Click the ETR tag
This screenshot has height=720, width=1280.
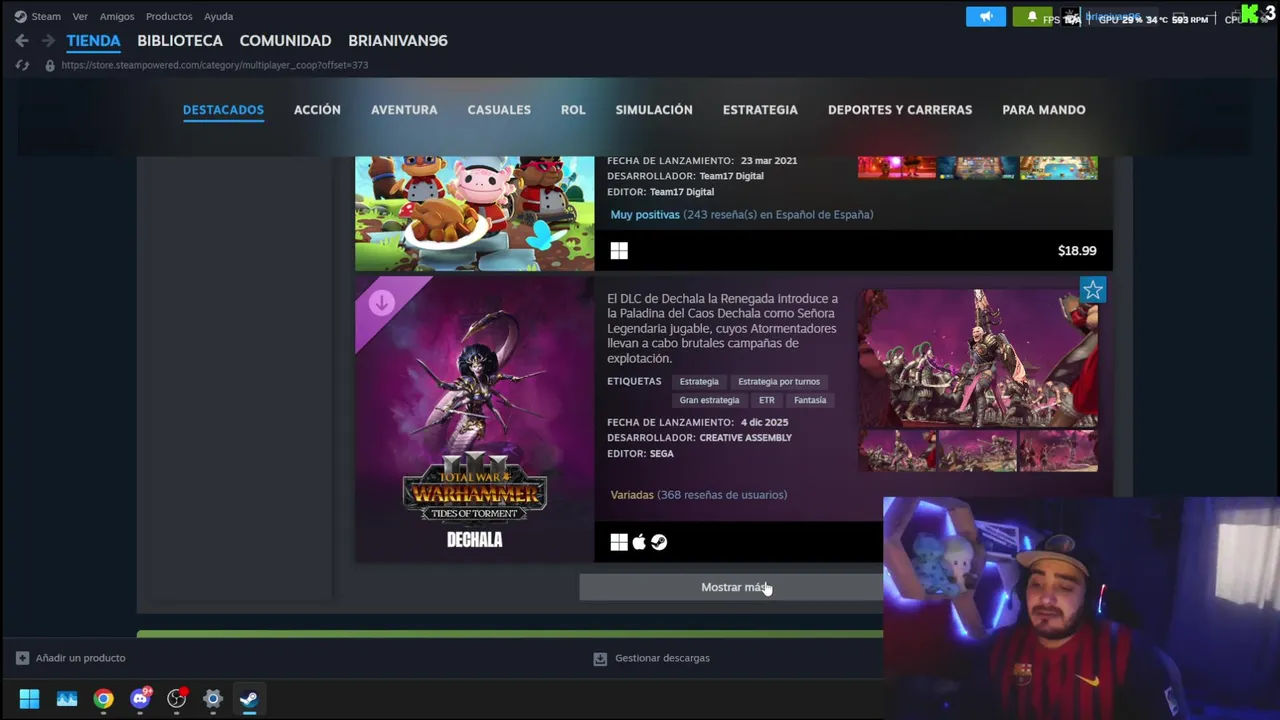(767, 400)
